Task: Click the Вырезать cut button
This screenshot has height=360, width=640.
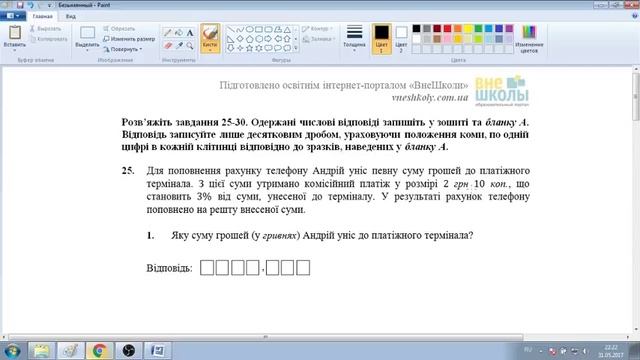Action: 45,29
